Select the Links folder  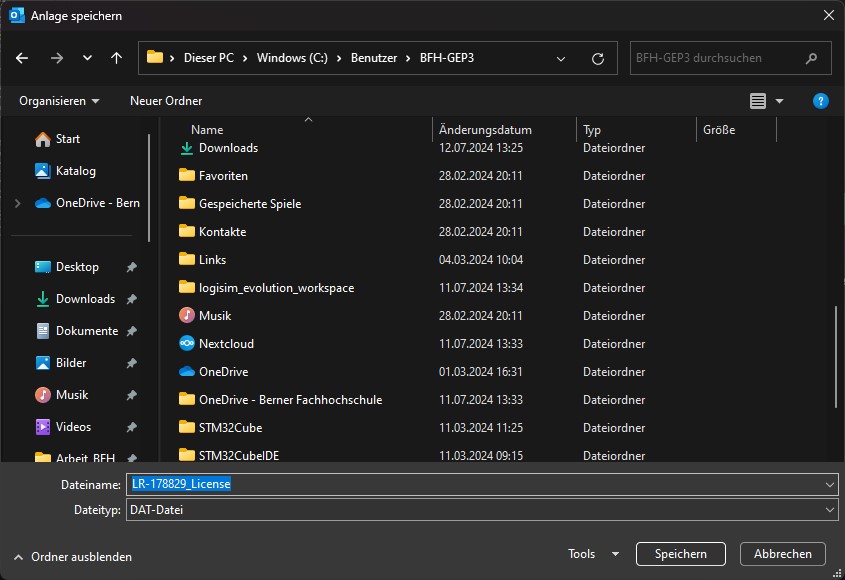point(202,260)
